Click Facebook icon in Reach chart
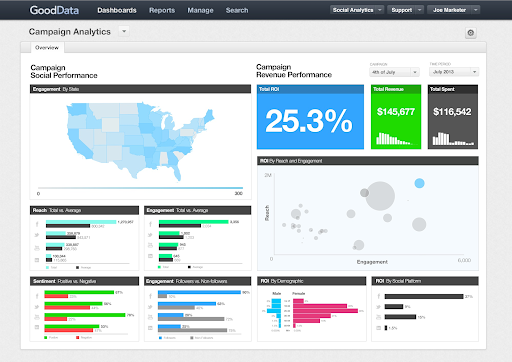 coord(37,224)
